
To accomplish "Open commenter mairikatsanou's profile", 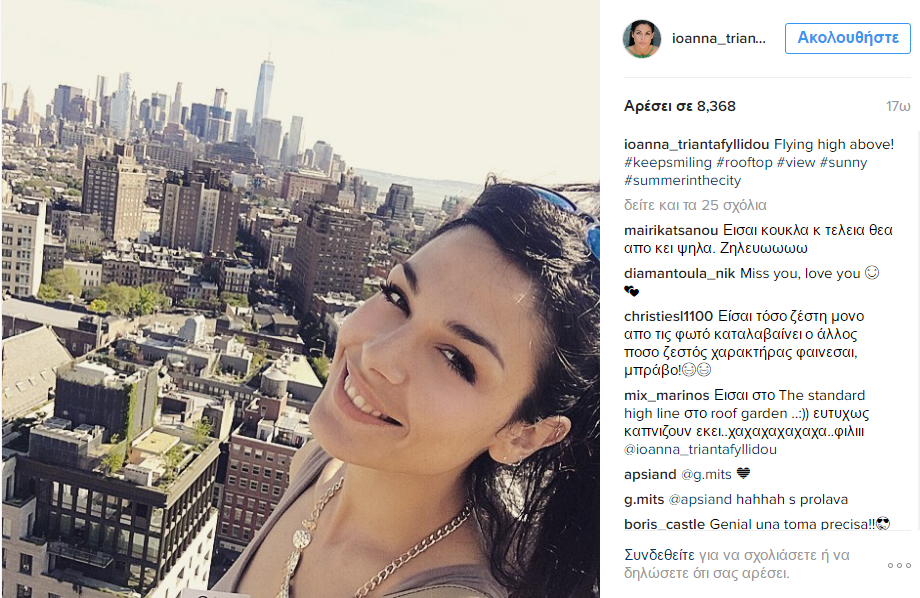I will point(671,230).
